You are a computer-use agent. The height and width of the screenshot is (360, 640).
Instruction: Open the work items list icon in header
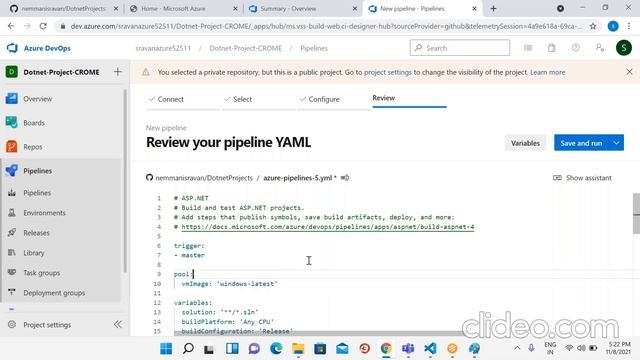tap(528, 48)
